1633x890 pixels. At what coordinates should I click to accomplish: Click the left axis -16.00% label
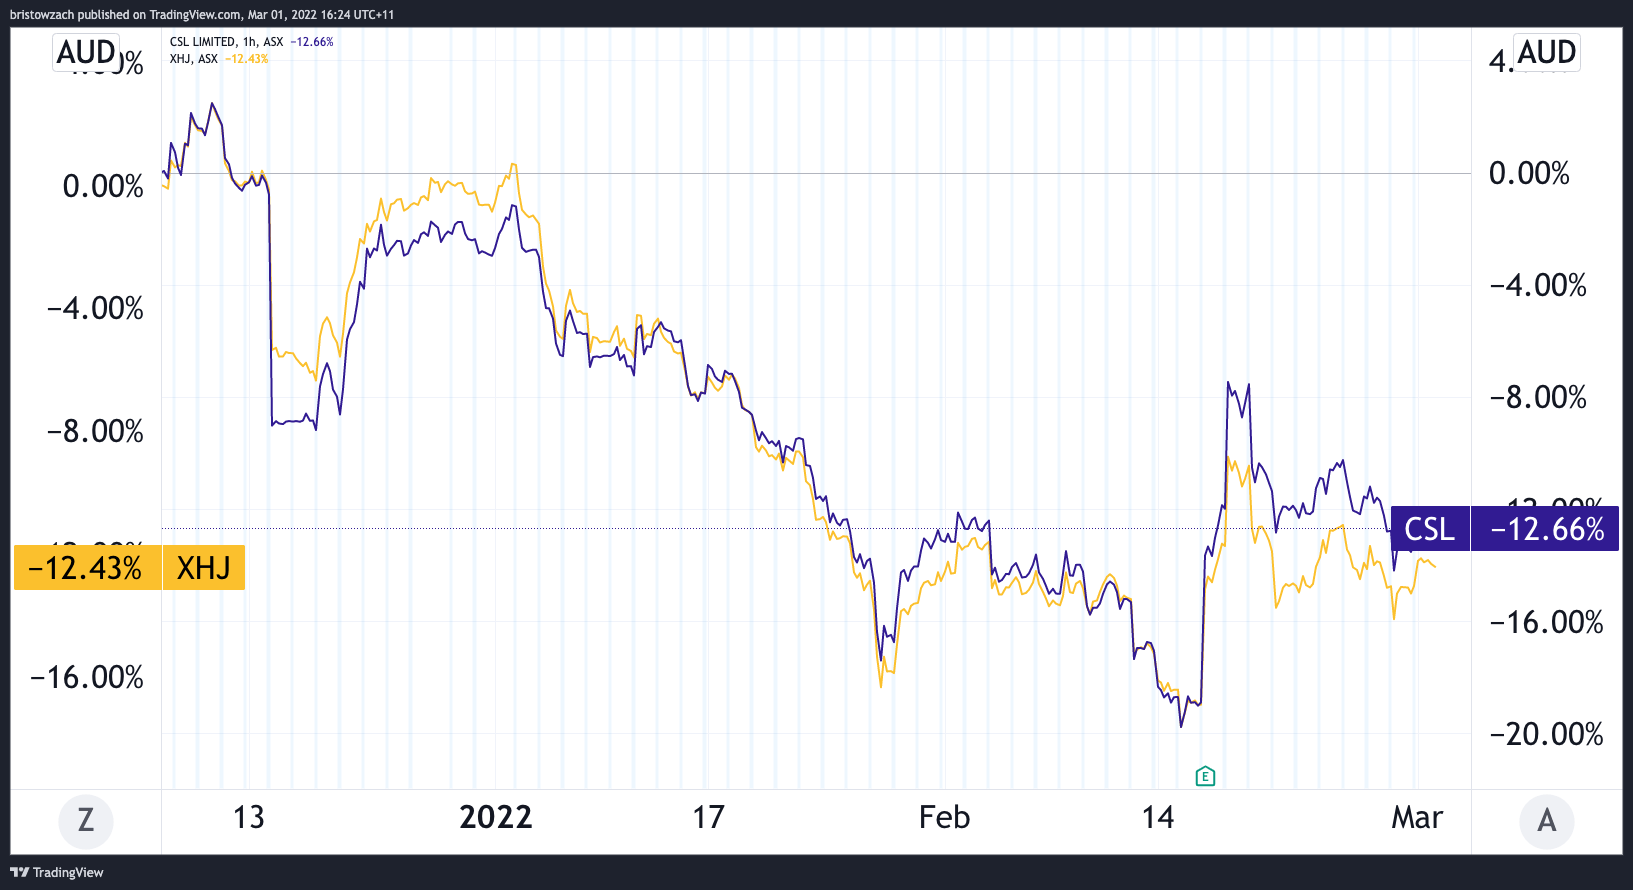tap(87, 677)
